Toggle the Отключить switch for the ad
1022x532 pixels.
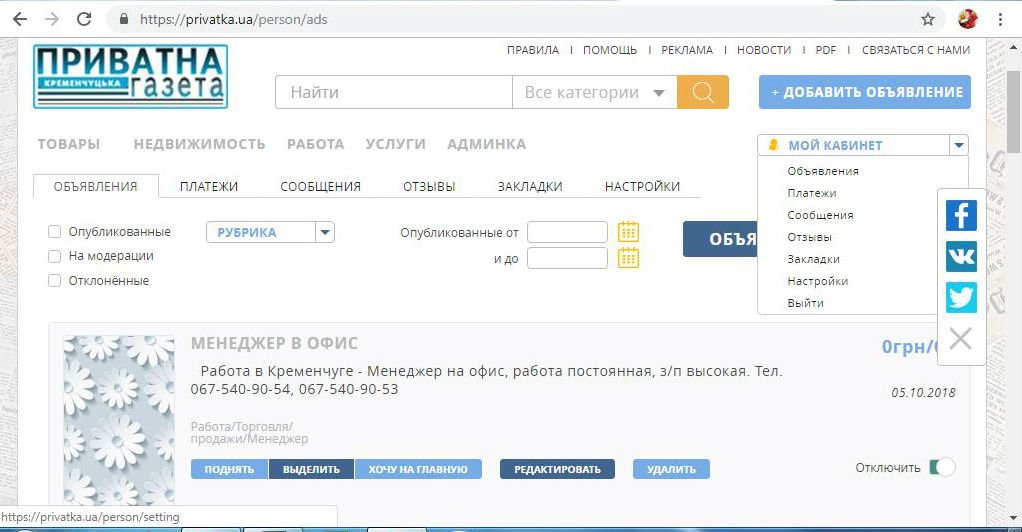tap(941, 467)
